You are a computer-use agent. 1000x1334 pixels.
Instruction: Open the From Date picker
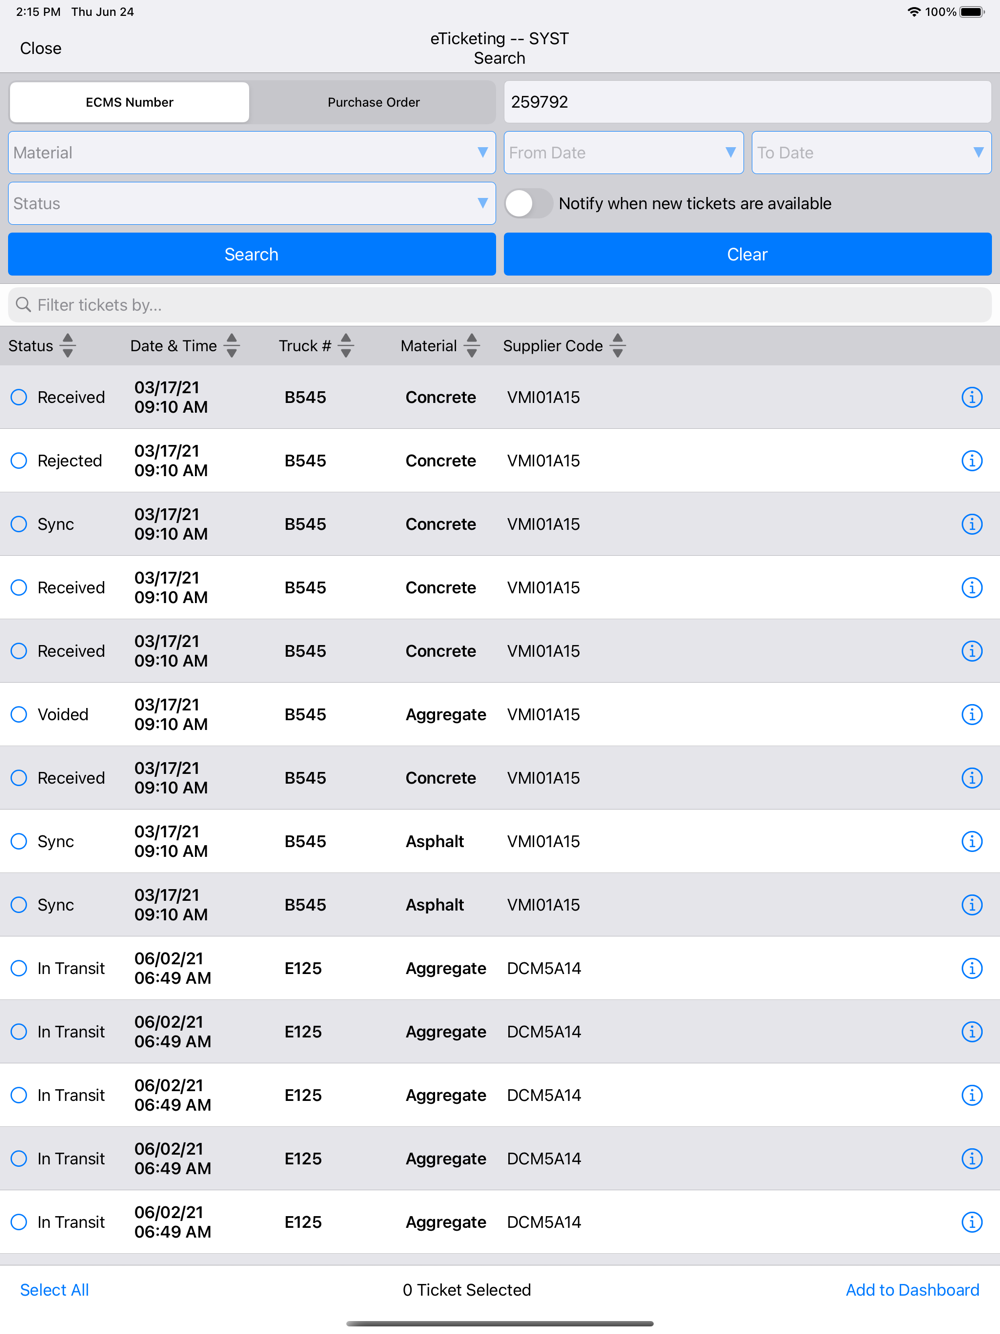[624, 153]
